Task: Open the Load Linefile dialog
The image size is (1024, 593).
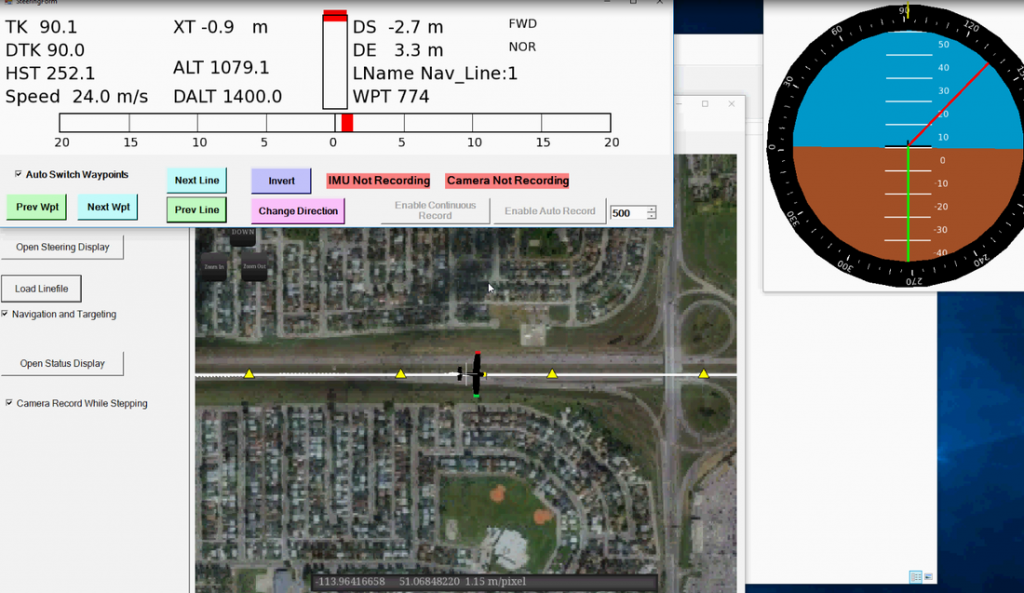Action: coord(41,289)
